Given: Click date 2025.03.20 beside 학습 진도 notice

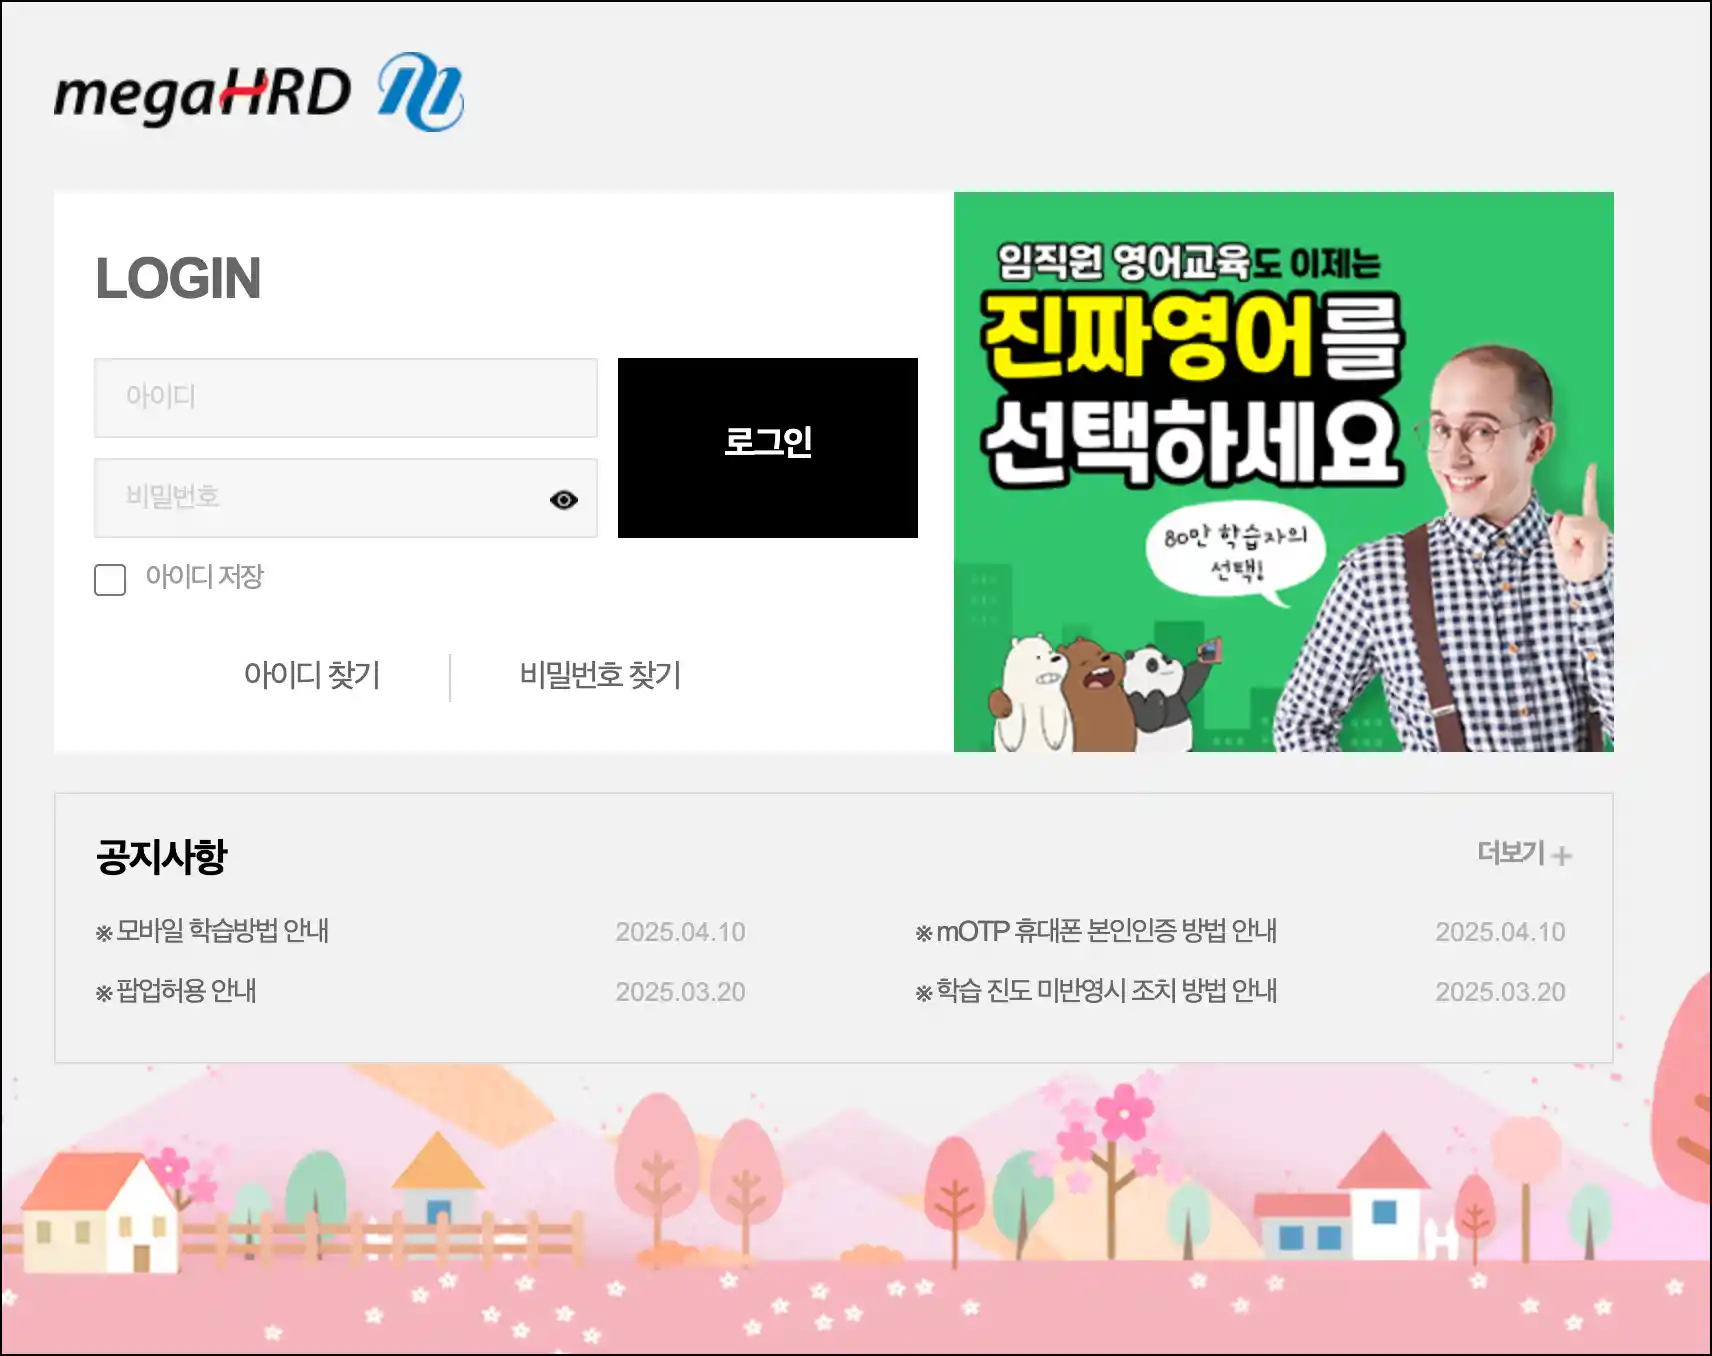Looking at the screenshot, I should (x=1500, y=992).
